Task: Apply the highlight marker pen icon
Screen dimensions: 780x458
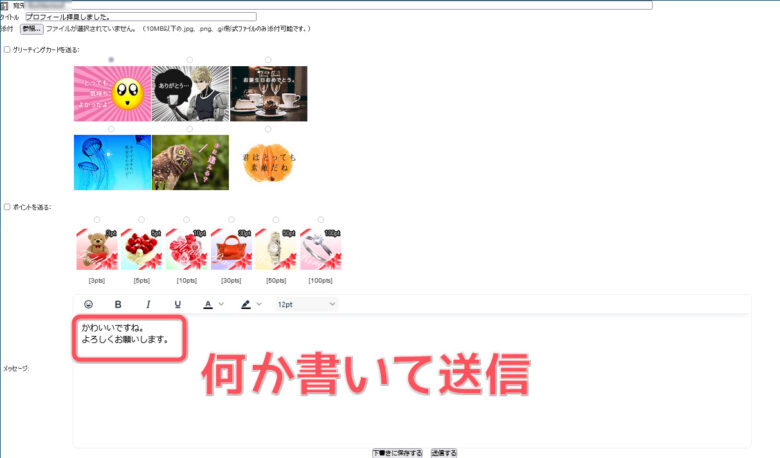Action: point(245,304)
